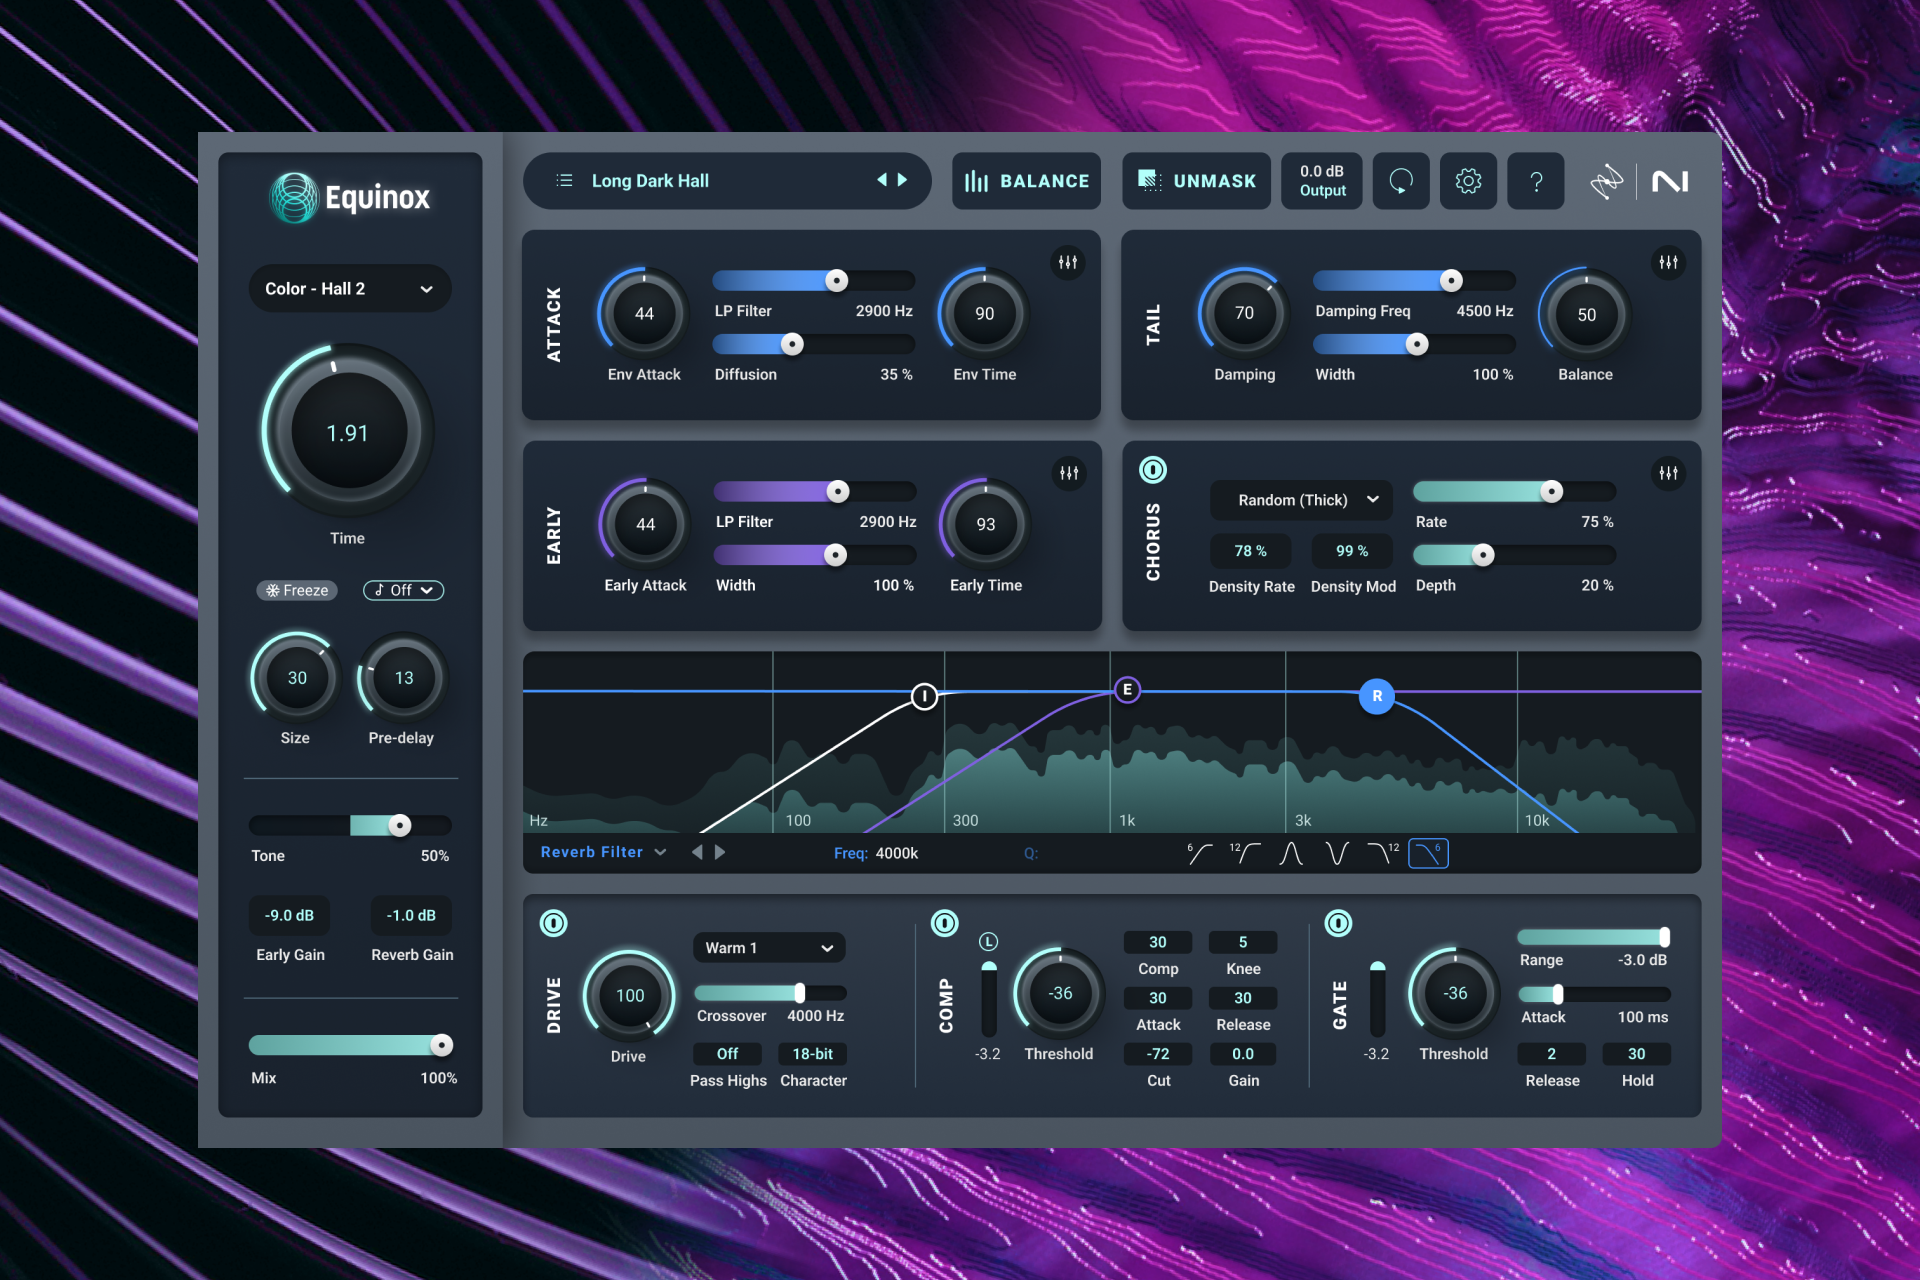The image size is (1920, 1280).
Task: Open Tail panel advanced settings icon
Action: click(1668, 263)
